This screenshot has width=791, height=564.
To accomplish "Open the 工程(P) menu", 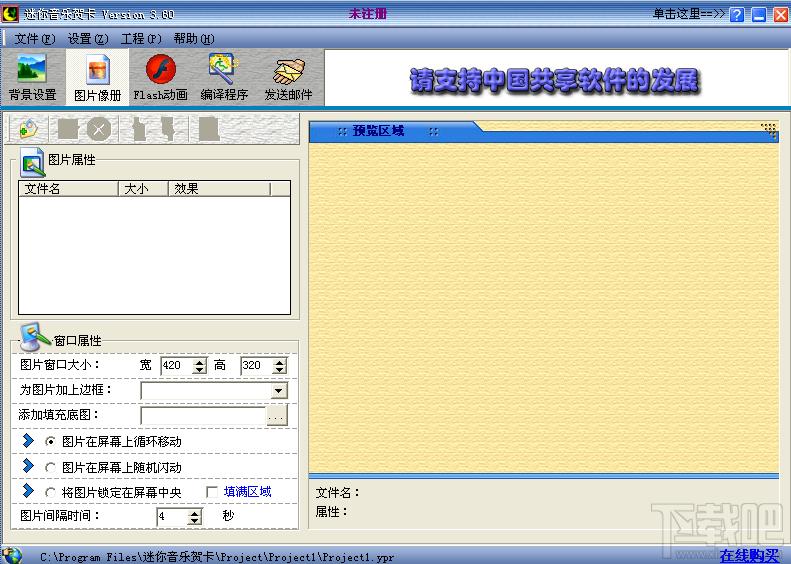I will 141,38.
